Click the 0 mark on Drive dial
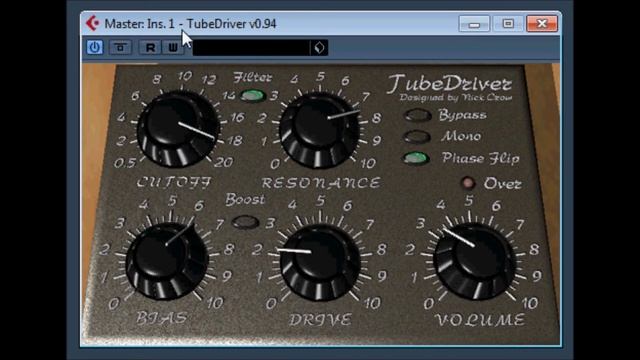This screenshot has height=360, width=640. pos(271,303)
